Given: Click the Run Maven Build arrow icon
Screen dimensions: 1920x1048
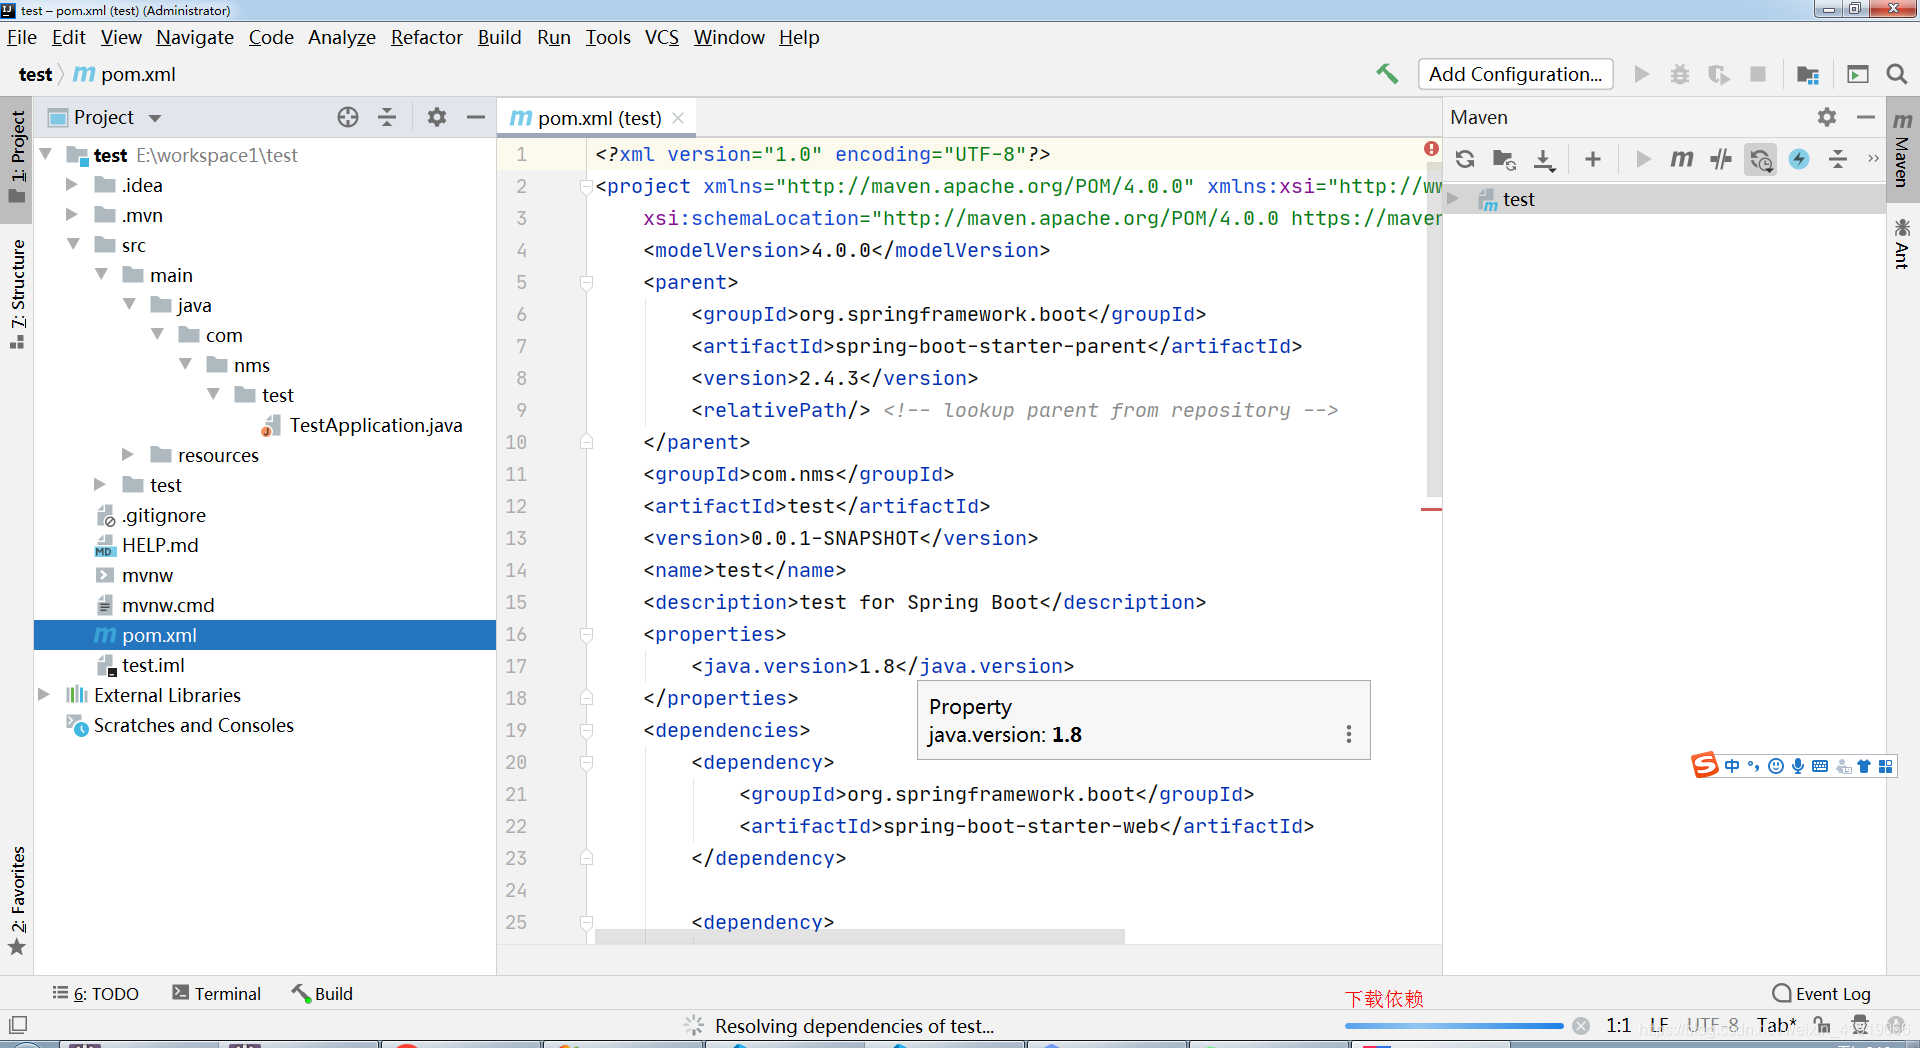Looking at the screenshot, I should (1643, 159).
